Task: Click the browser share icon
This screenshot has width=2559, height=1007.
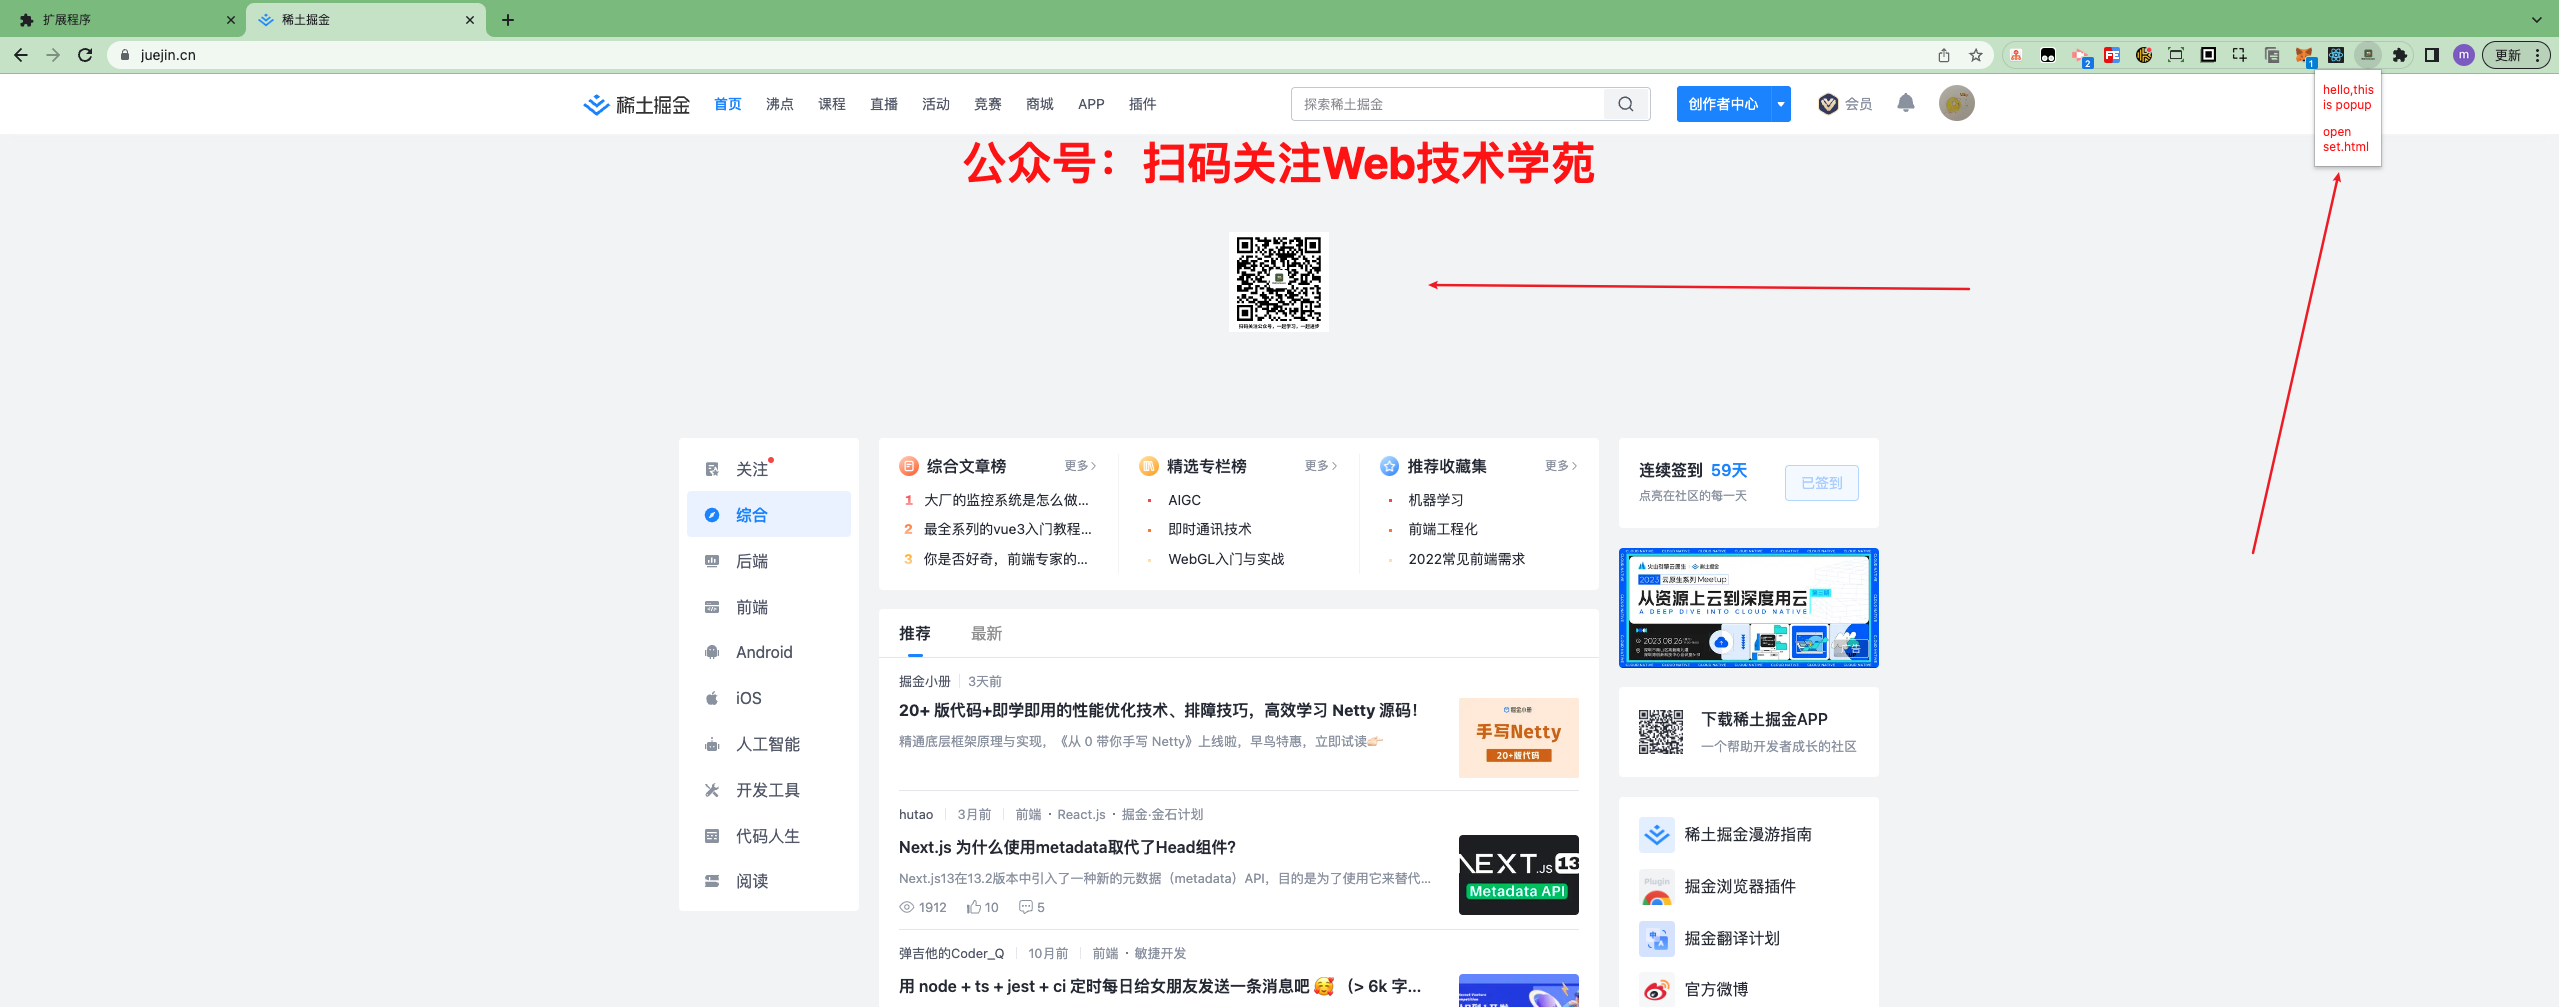Action: point(1943,55)
